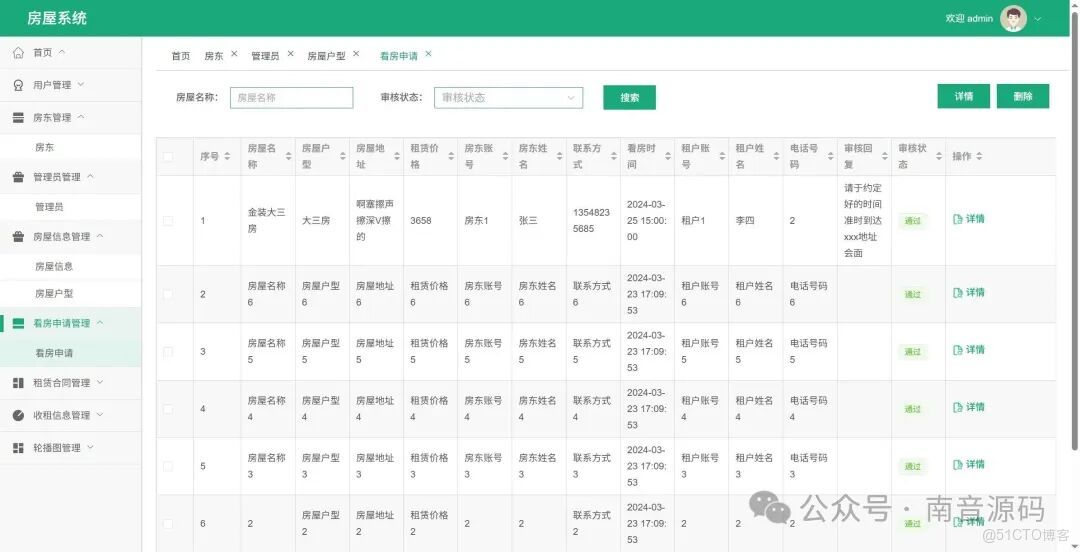Toggle the select-all checkbox in table header

tap(168, 156)
